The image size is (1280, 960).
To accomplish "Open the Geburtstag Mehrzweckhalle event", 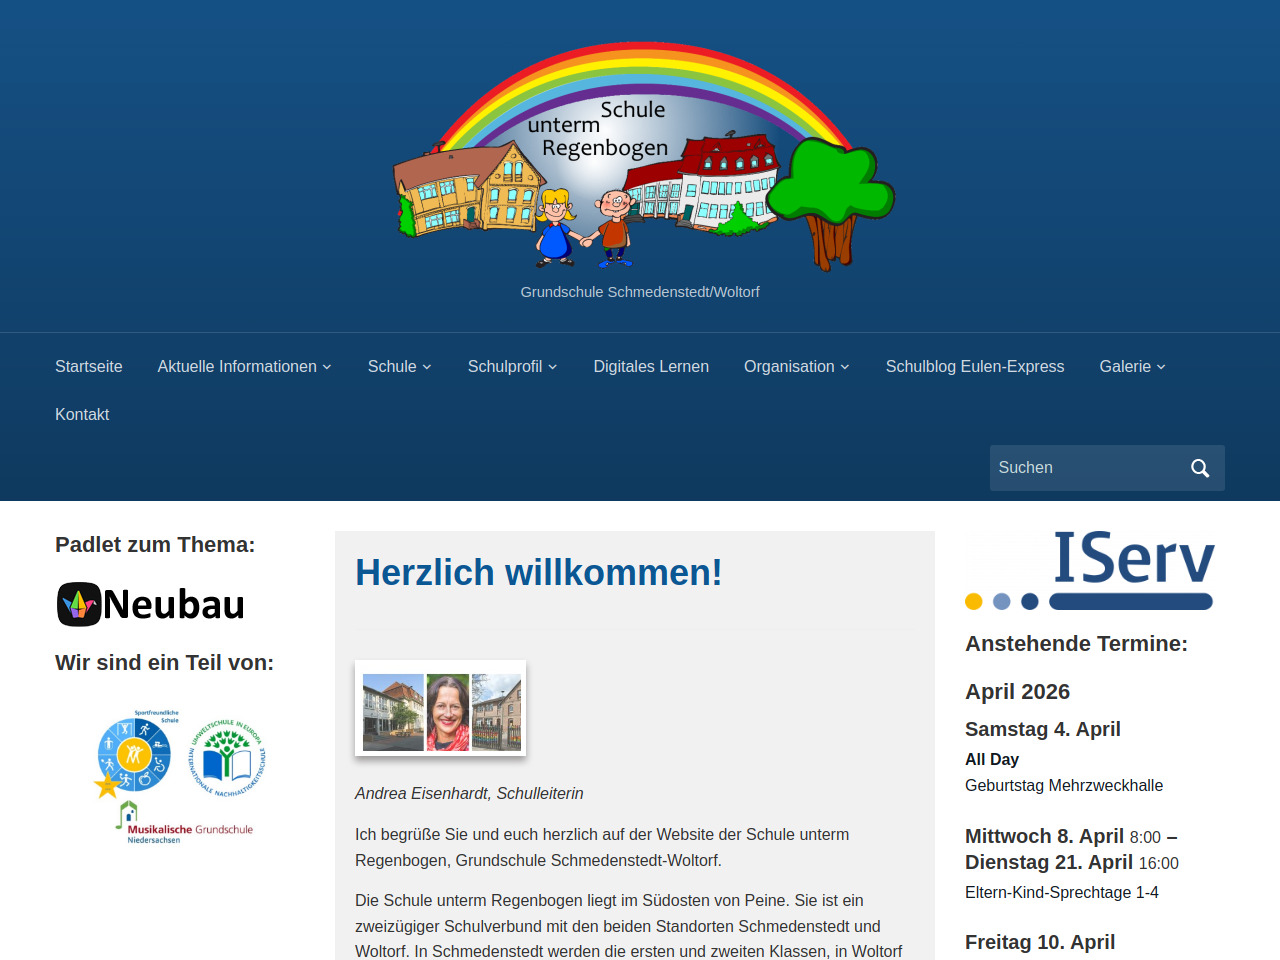I will (1064, 786).
